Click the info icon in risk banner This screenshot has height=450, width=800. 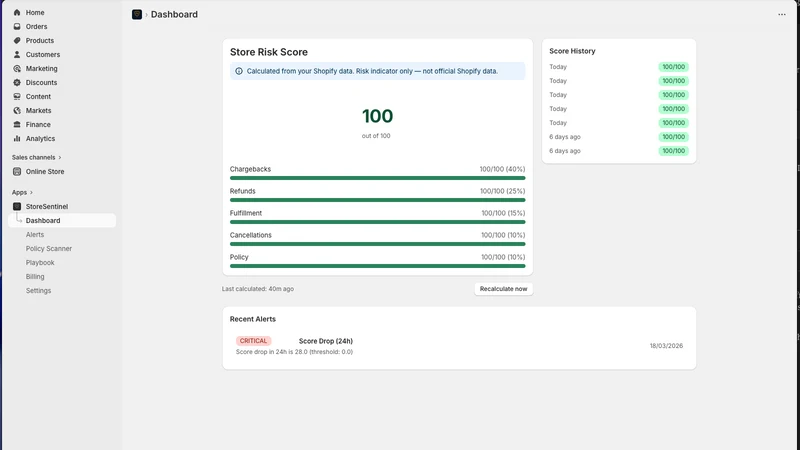239,71
